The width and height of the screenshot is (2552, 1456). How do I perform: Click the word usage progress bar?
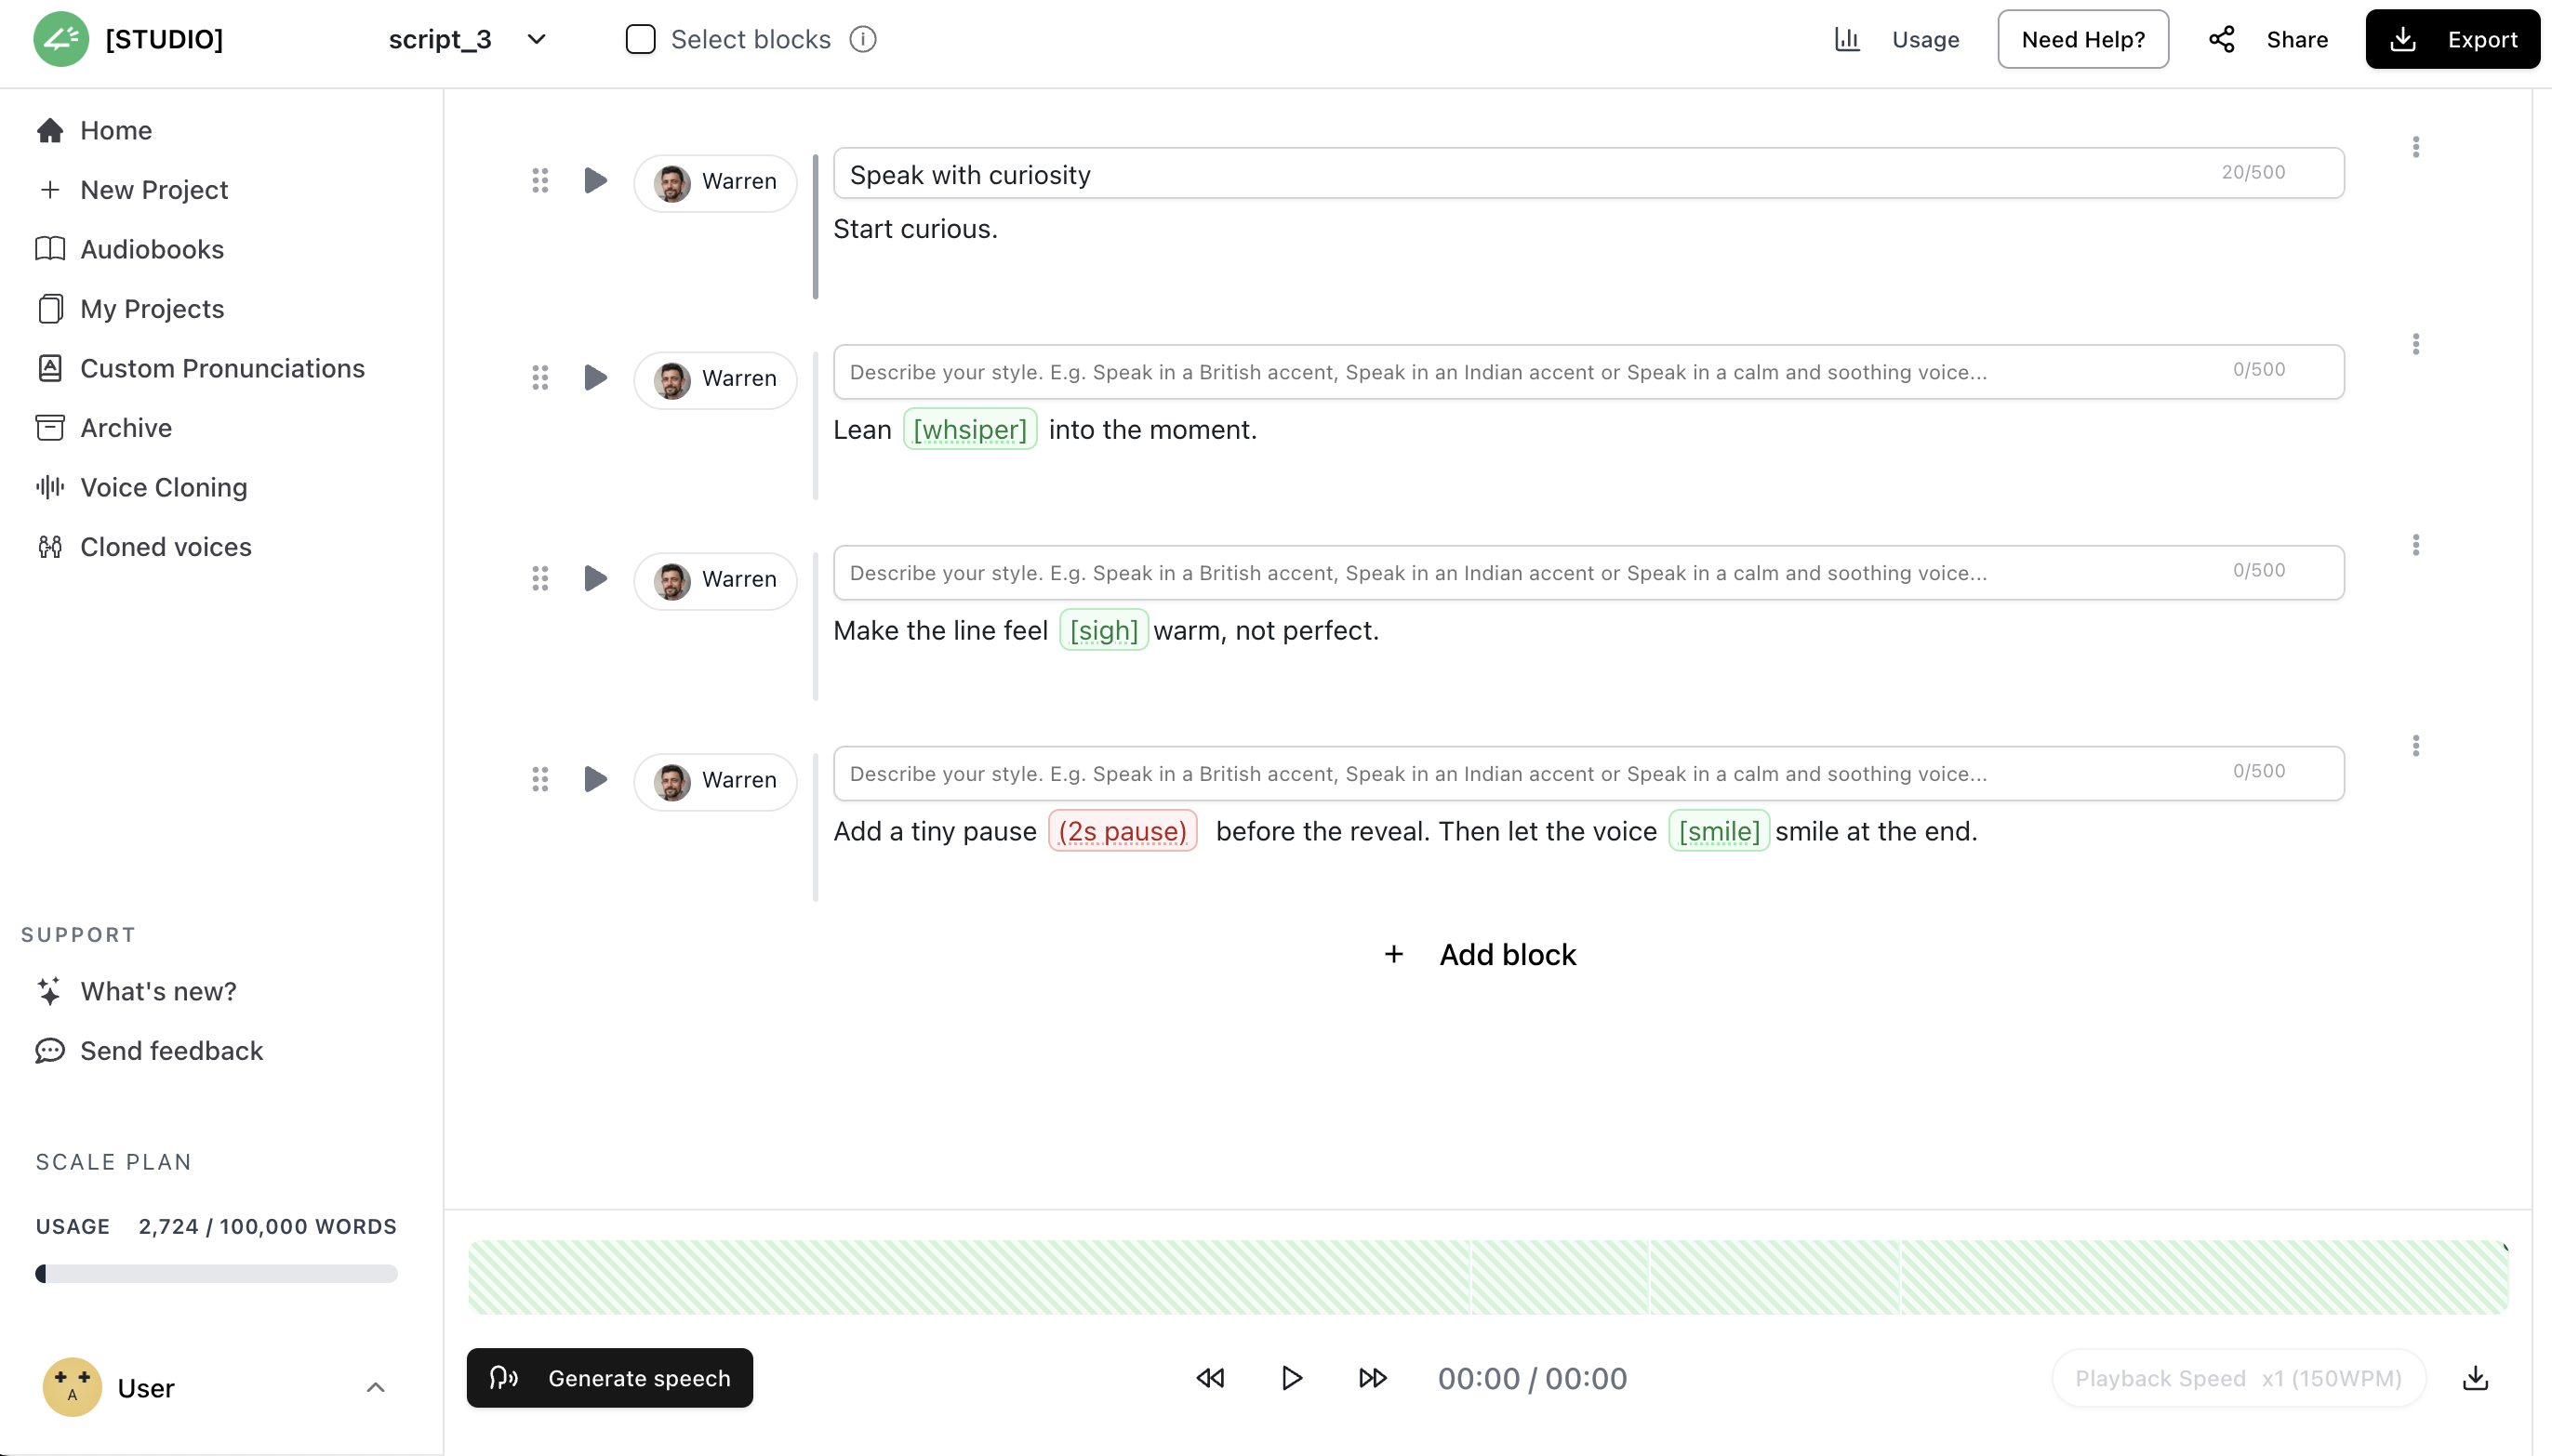[x=216, y=1274]
